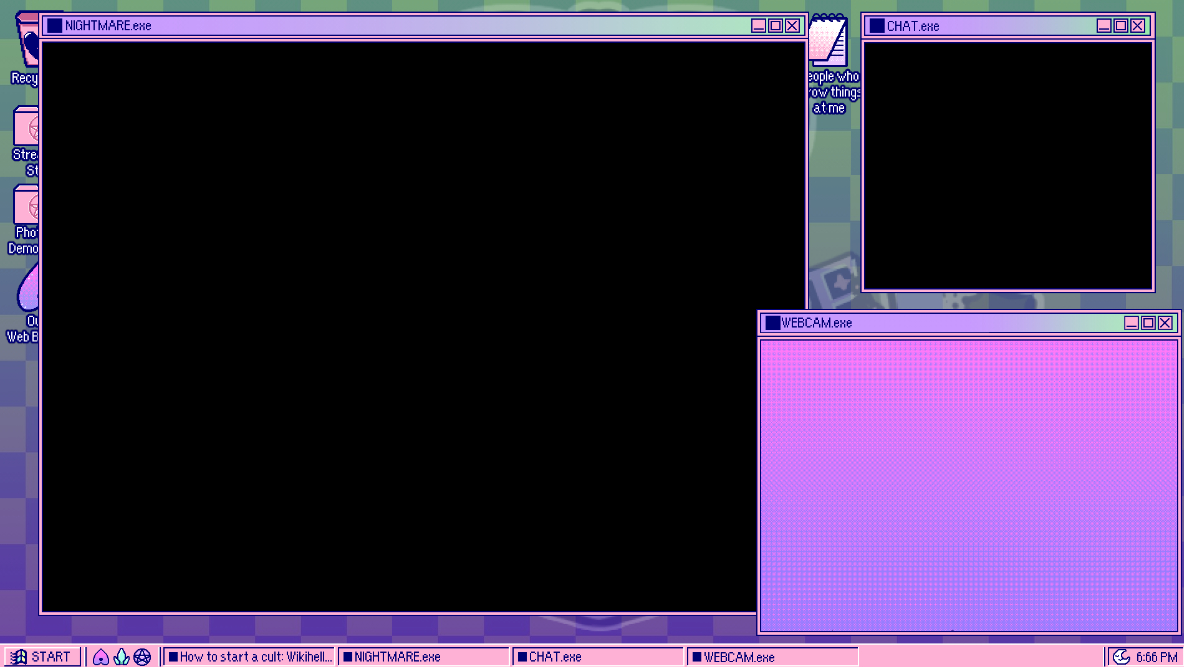Click the CHAT.exe title bar icon
Image resolution: width=1184 pixels, height=667 pixels.
point(877,26)
